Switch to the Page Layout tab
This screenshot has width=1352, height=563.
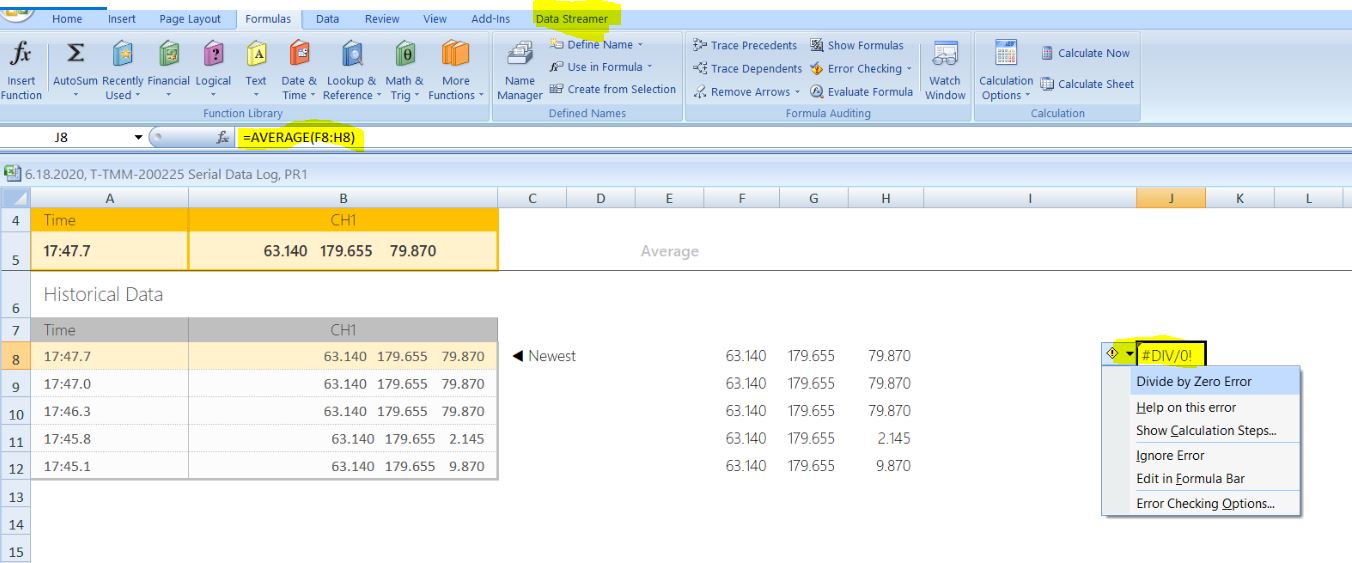tap(190, 19)
